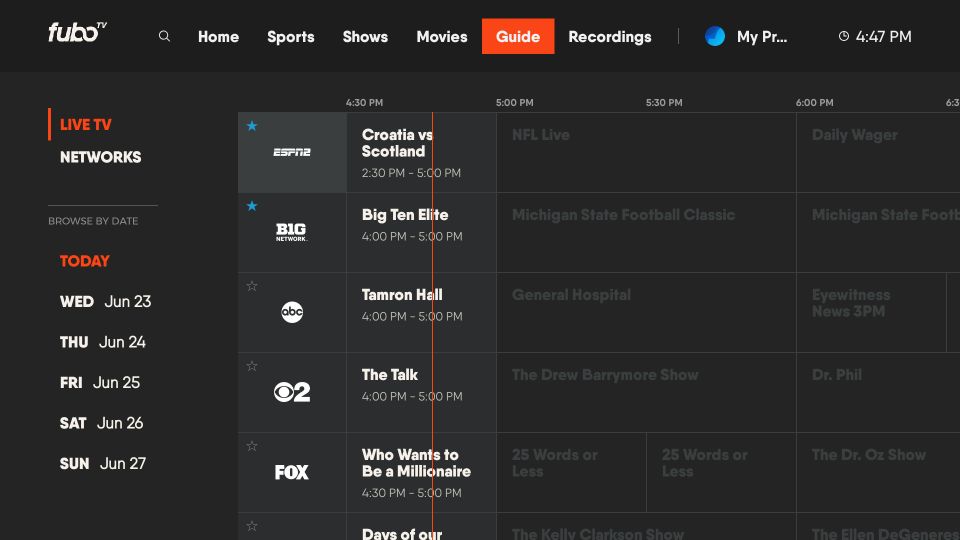Select The Kelly Clarkson Show program
This screenshot has height=540, width=960.
tap(646, 527)
